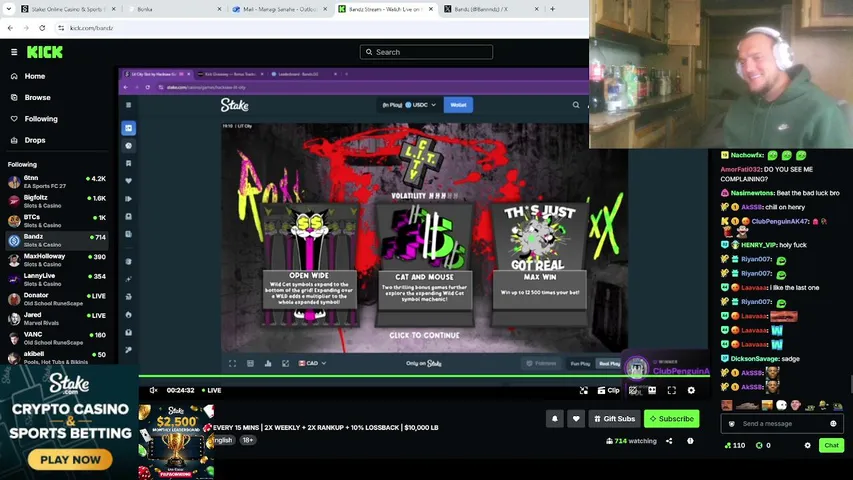The width and height of the screenshot is (853, 480).
Task: Click game fullscreen icon in Stake toolbar
Action: pos(232,363)
